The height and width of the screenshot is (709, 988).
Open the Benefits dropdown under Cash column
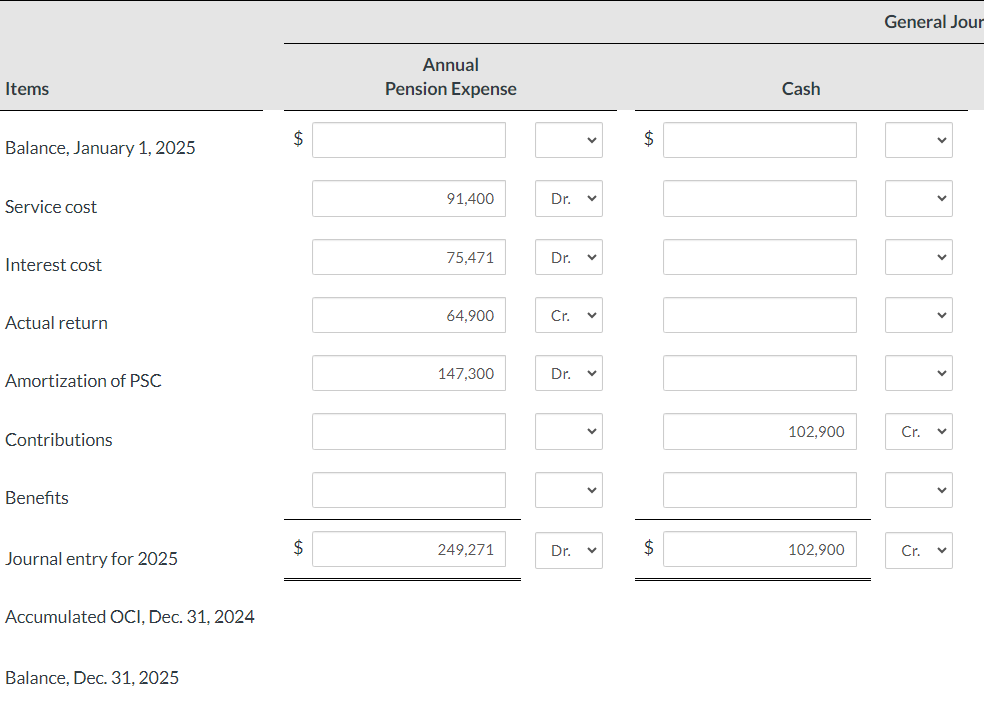(x=918, y=490)
